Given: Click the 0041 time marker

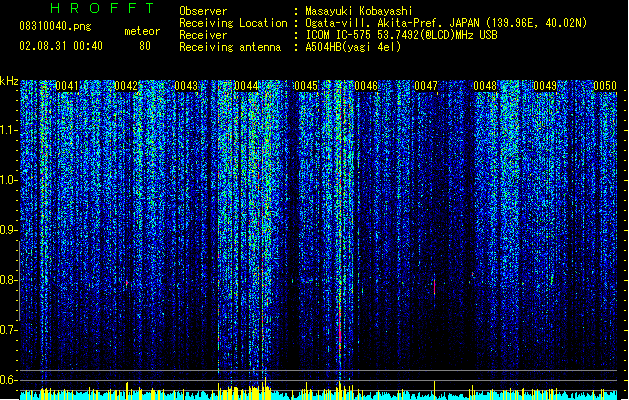Looking at the screenshot, I should [x=67, y=86].
